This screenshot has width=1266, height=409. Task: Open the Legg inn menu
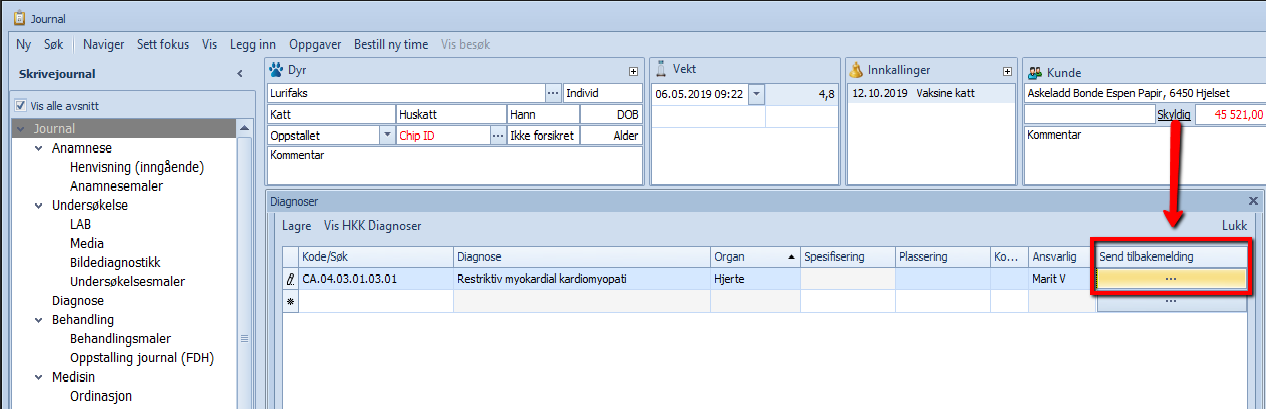(x=254, y=44)
